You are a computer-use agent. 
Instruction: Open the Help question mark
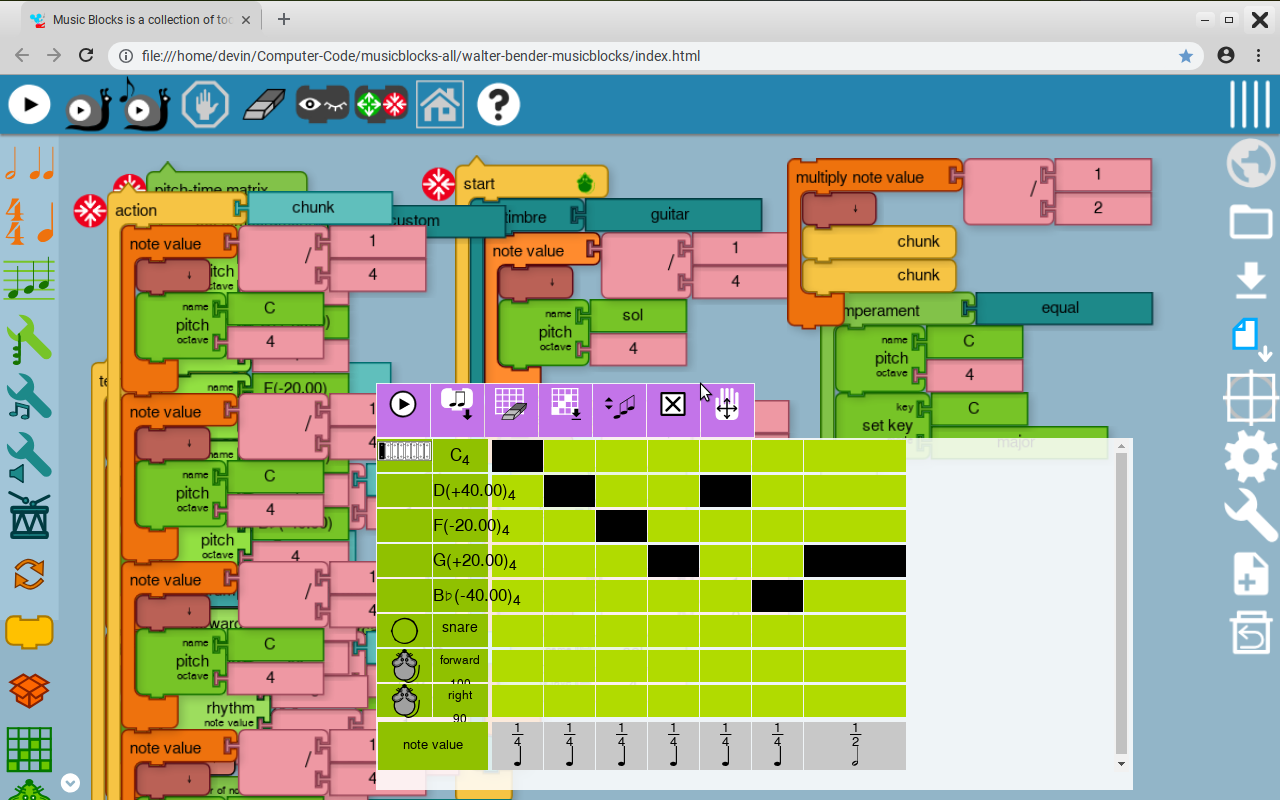pyautogui.click(x=498, y=104)
